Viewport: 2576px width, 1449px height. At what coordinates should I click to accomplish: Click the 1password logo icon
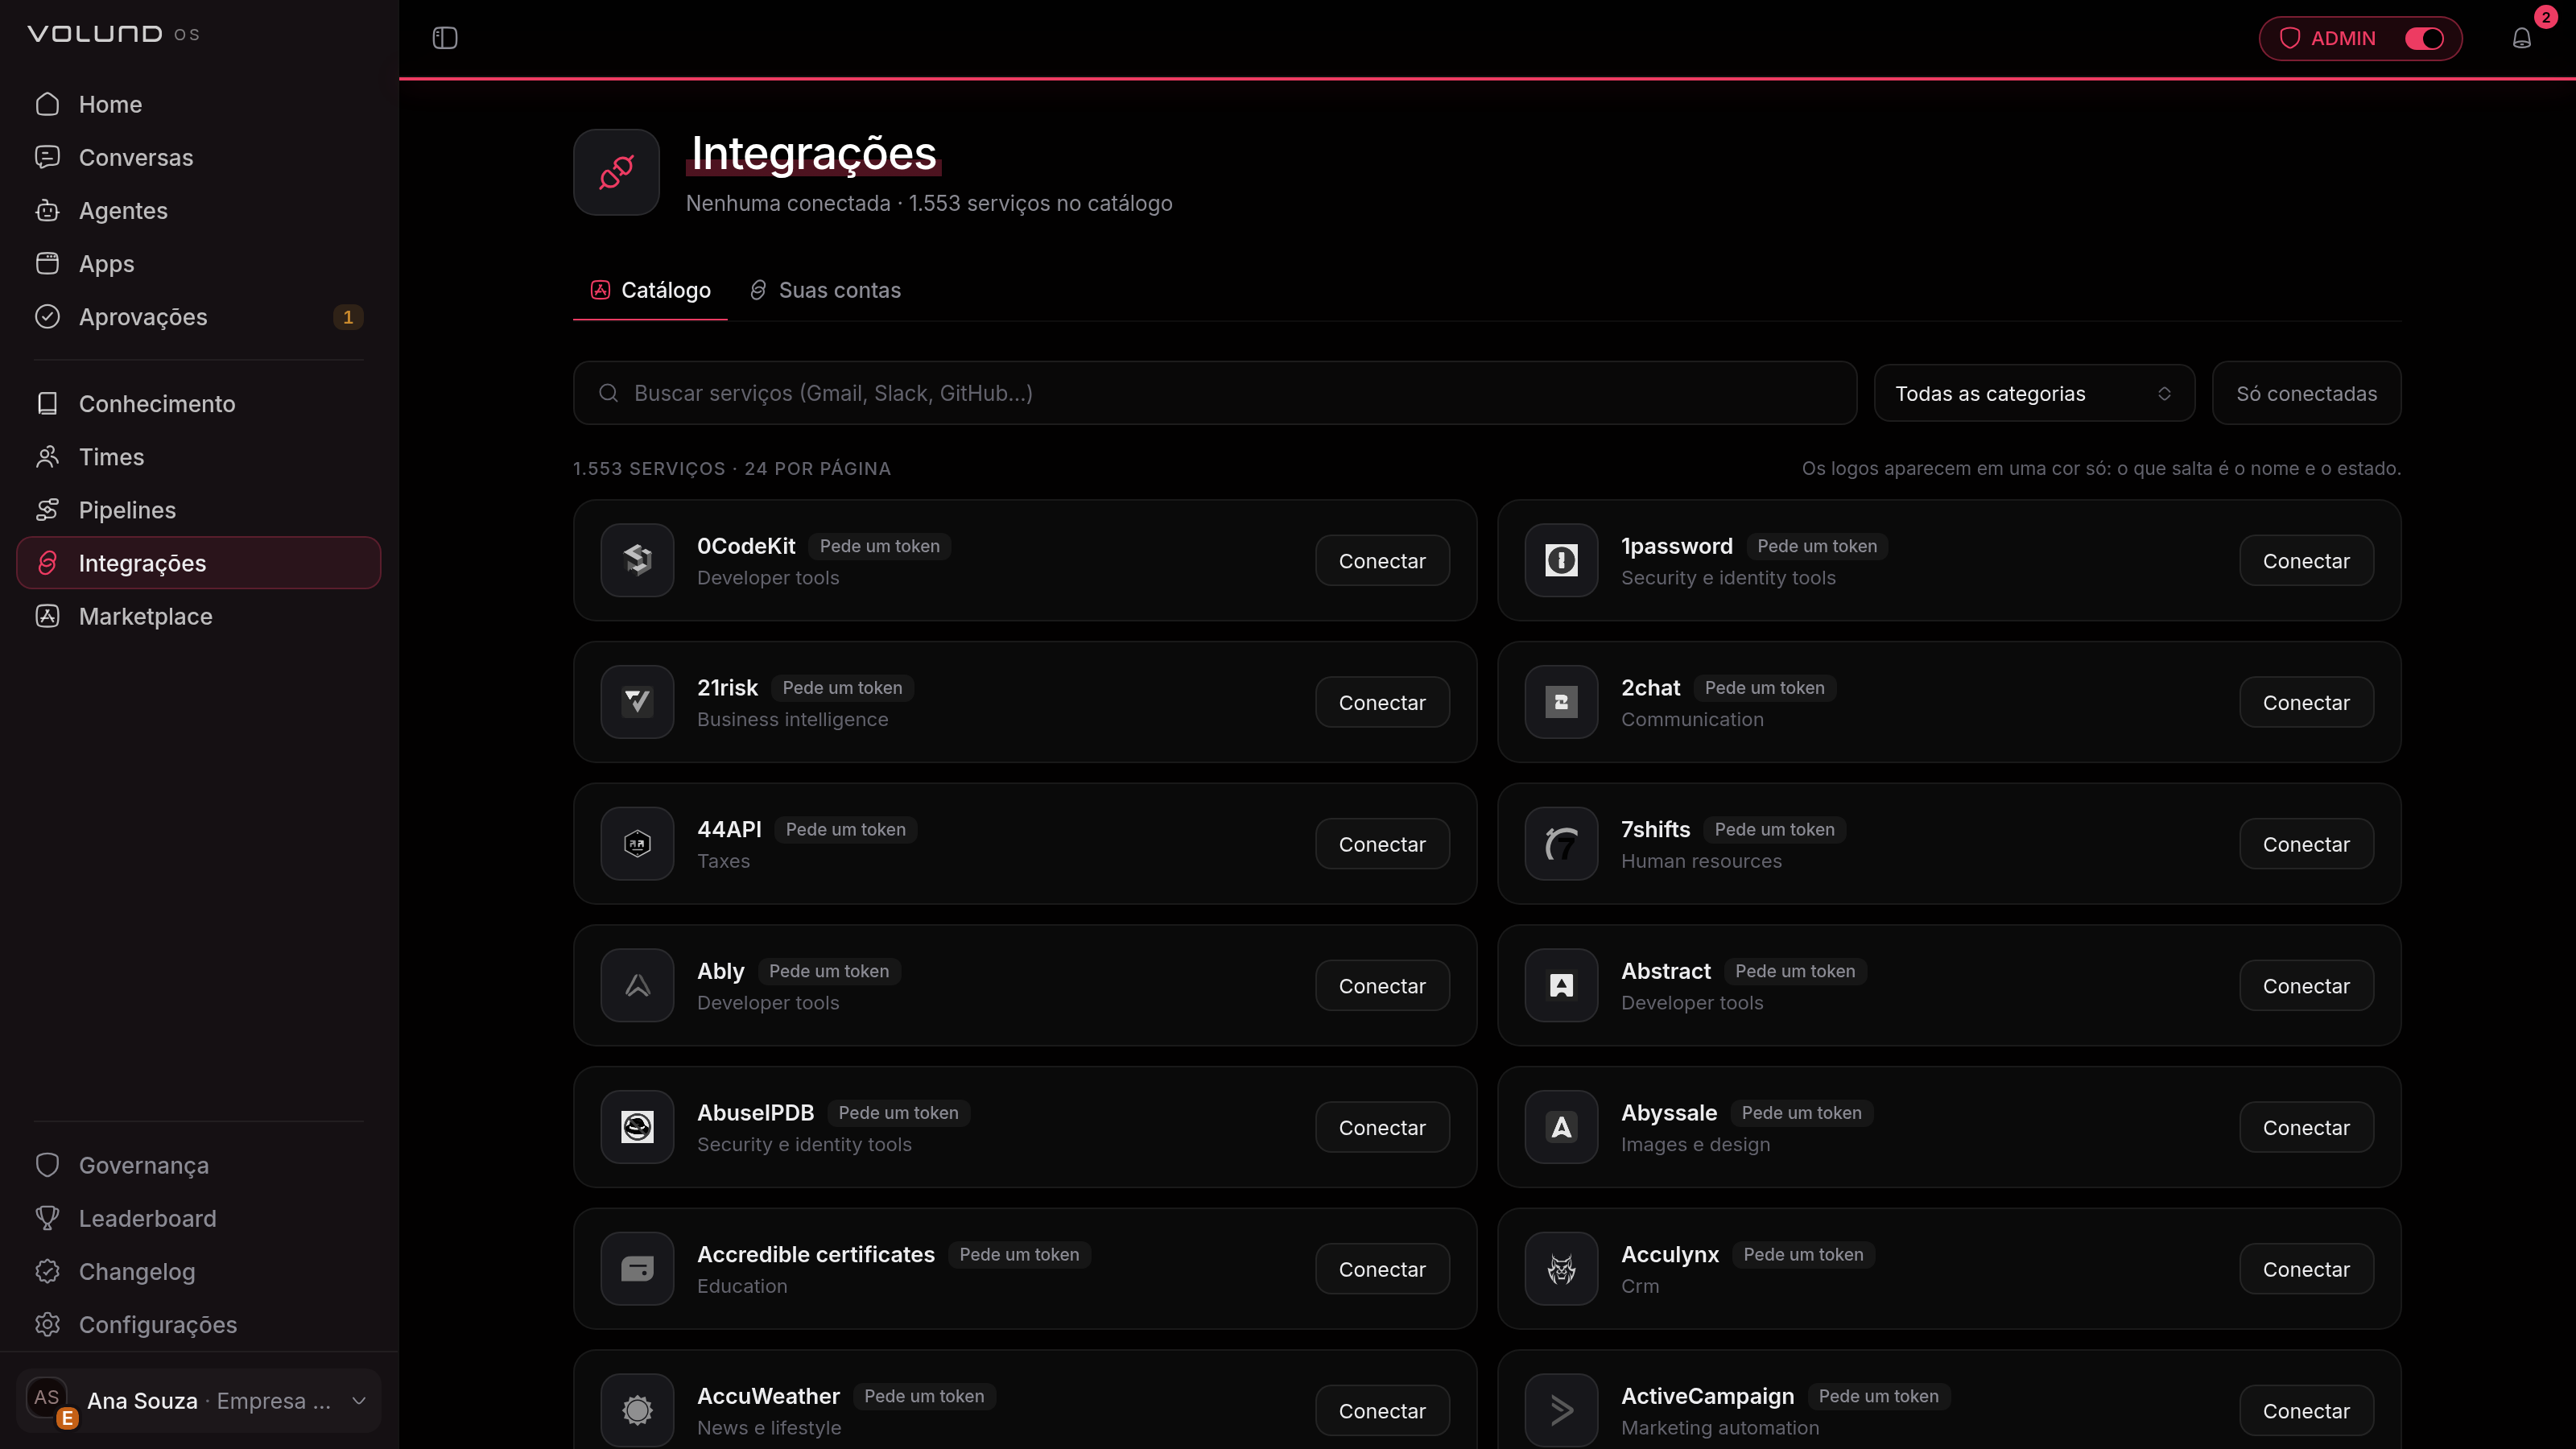pos(1561,560)
